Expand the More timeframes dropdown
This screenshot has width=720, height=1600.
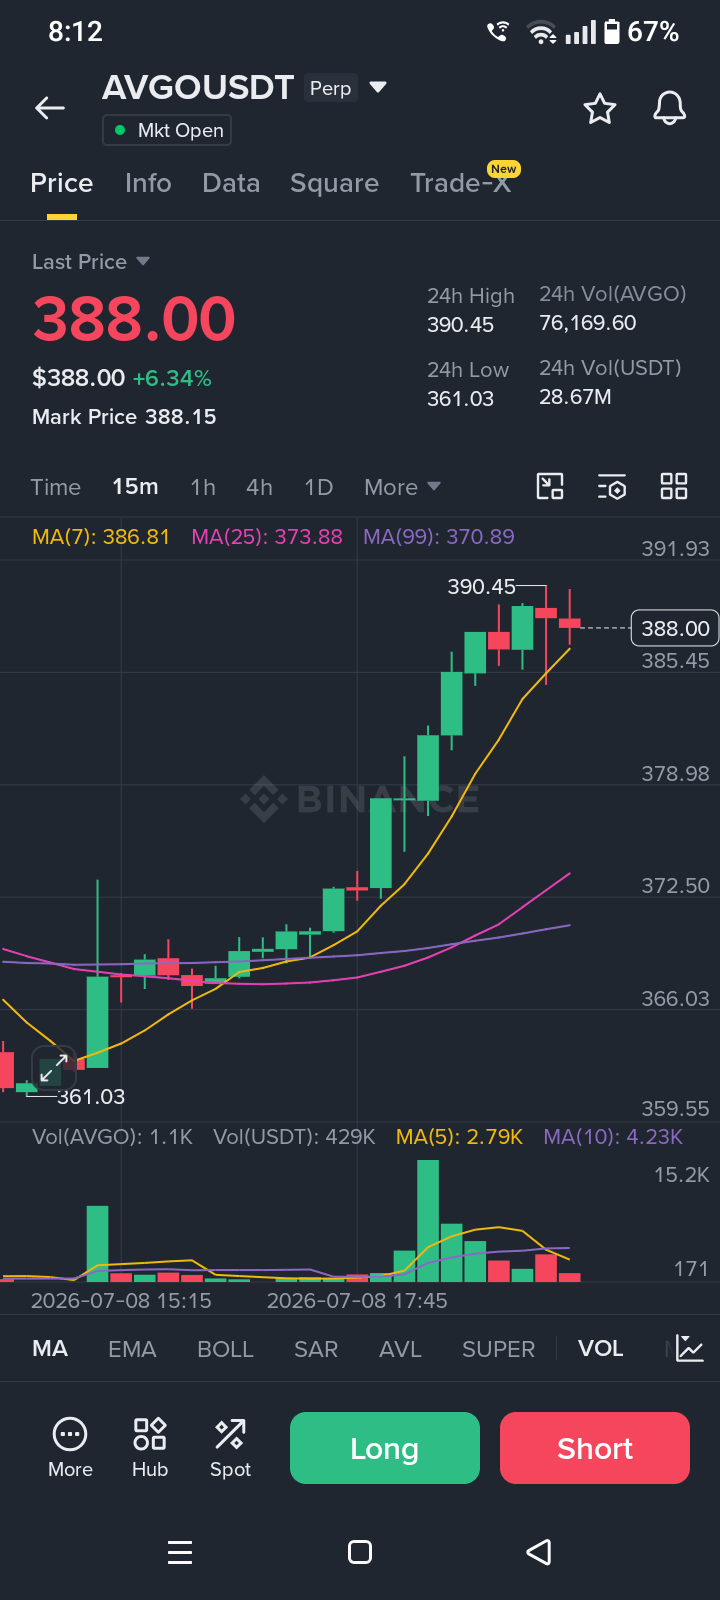pyautogui.click(x=402, y=487)
